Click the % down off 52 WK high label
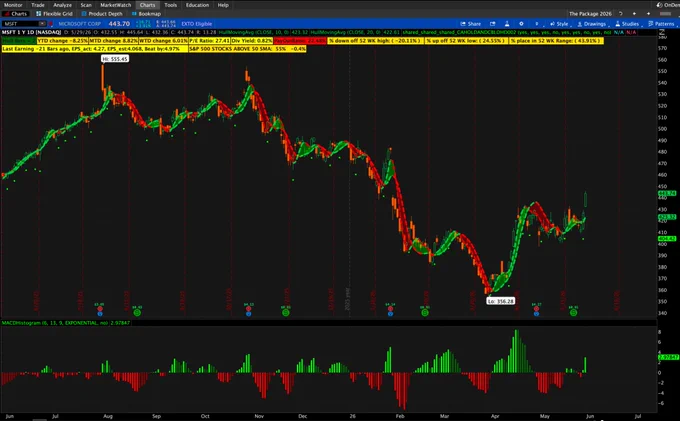Image resolution: width=680 pixels, height=421 pixels. (376, 40)
